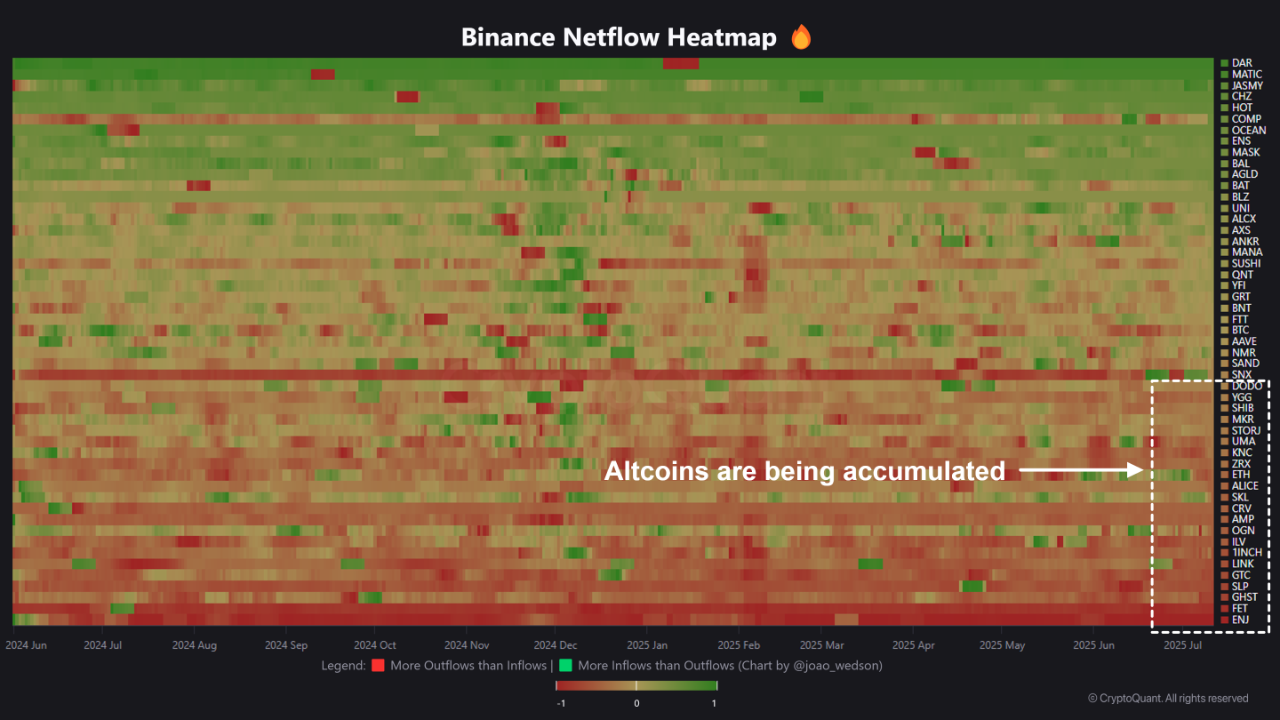This screenshot has width=1280, height=720.
Task: Click the middle of the netflow color scale
Action: 636,686
